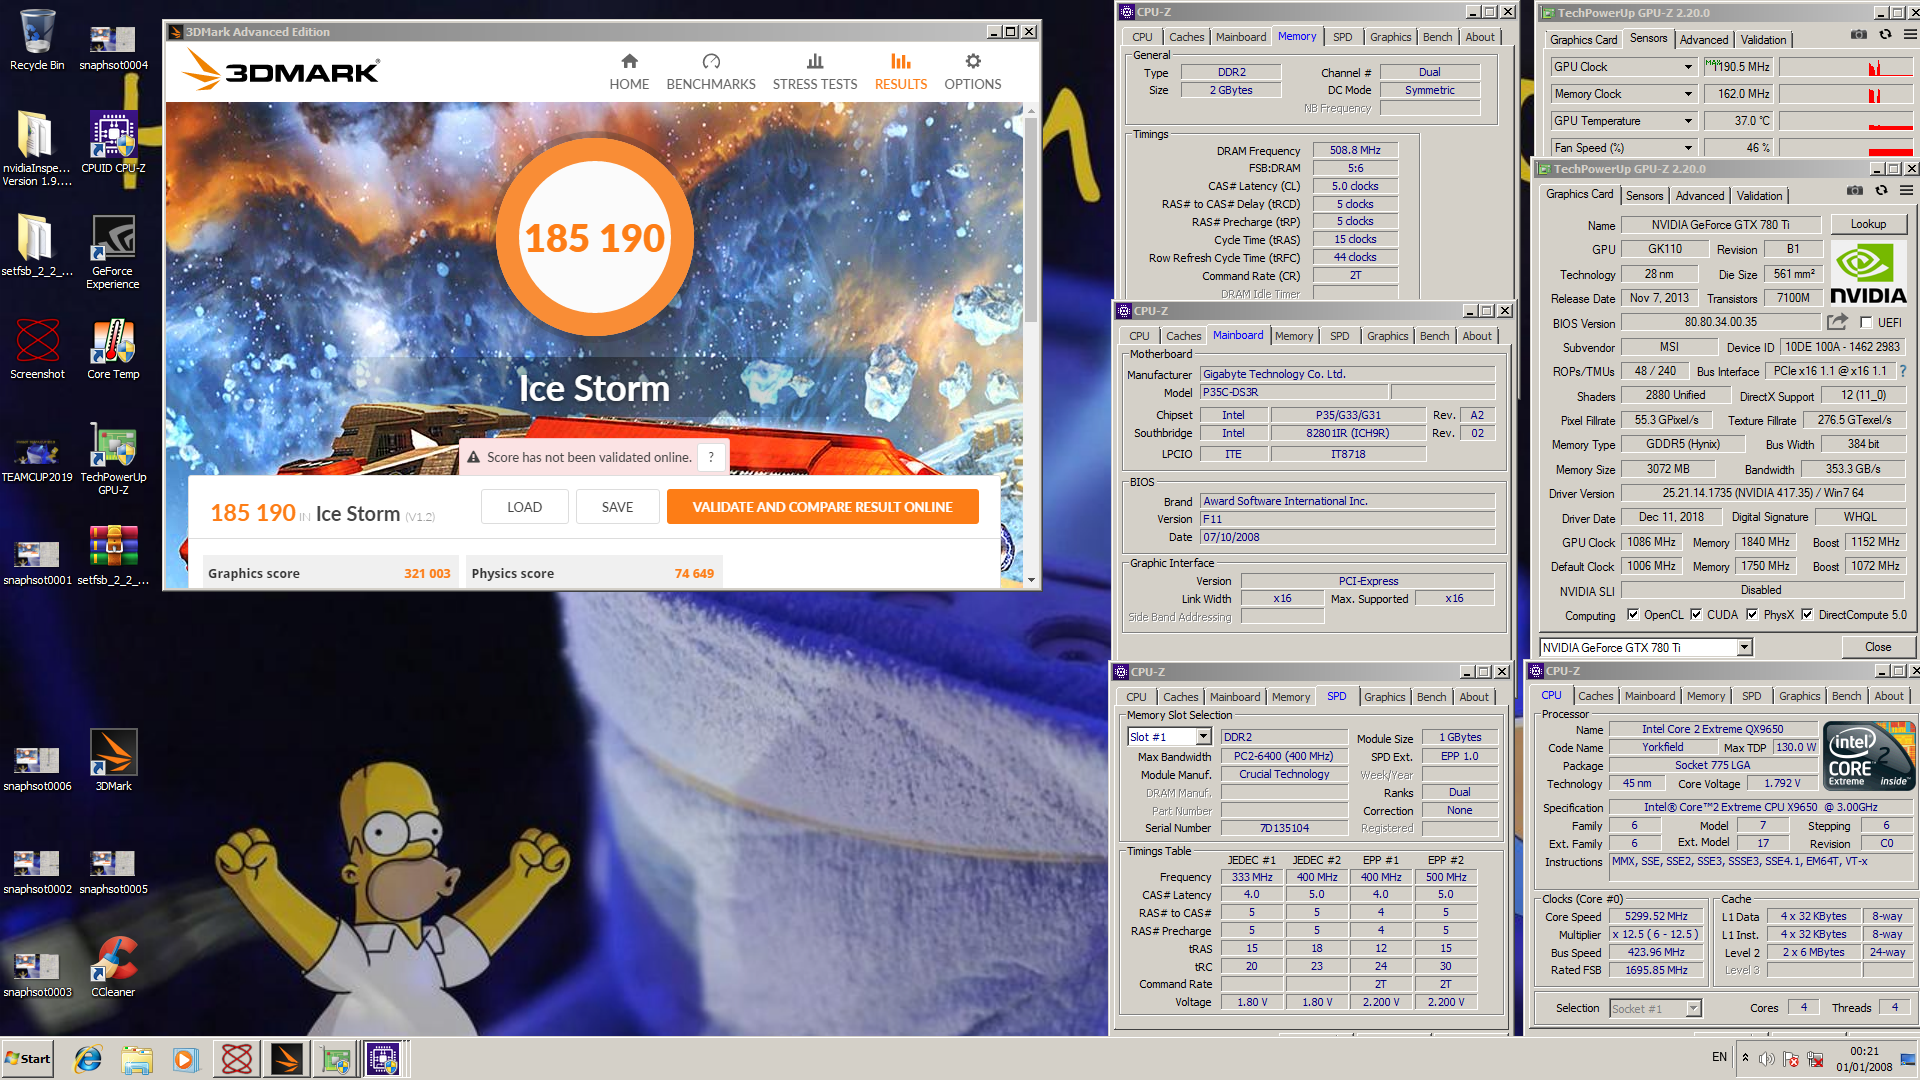1920x1080 pixels.
Task: Open Bench tab in CPU-Z Mainboard window
Action: [1434, 336]
